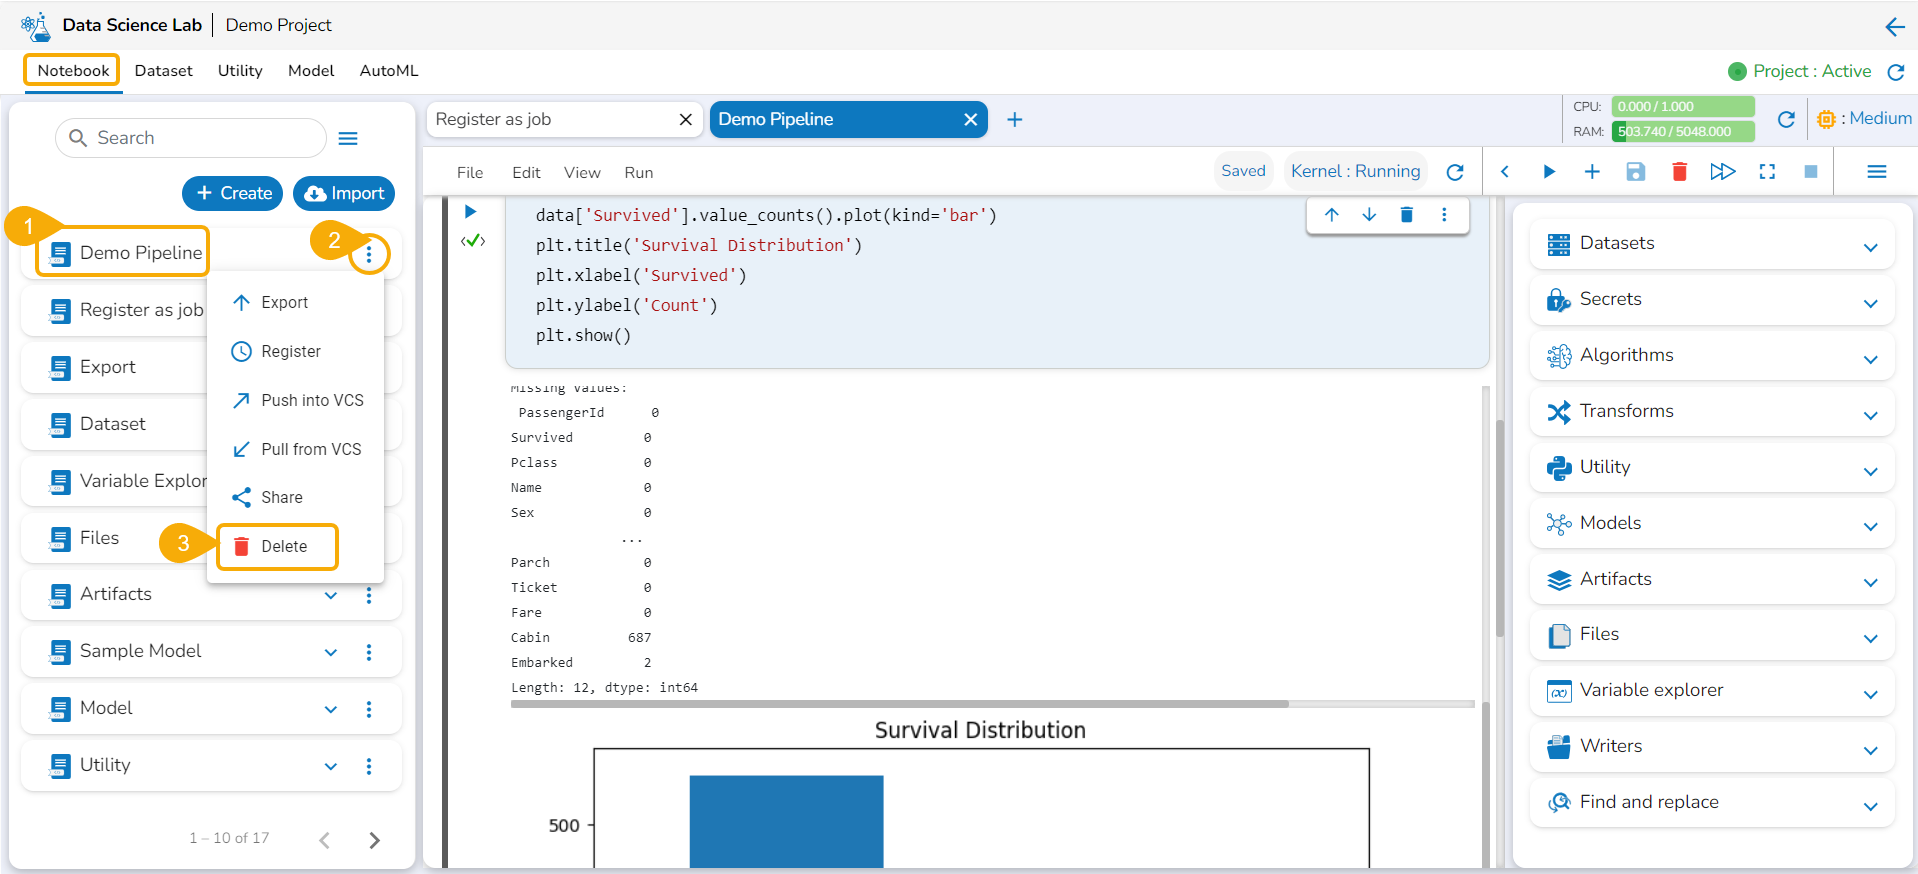Choose Push into VCS option
This screenshot has width=1918, height=874.
311,400
